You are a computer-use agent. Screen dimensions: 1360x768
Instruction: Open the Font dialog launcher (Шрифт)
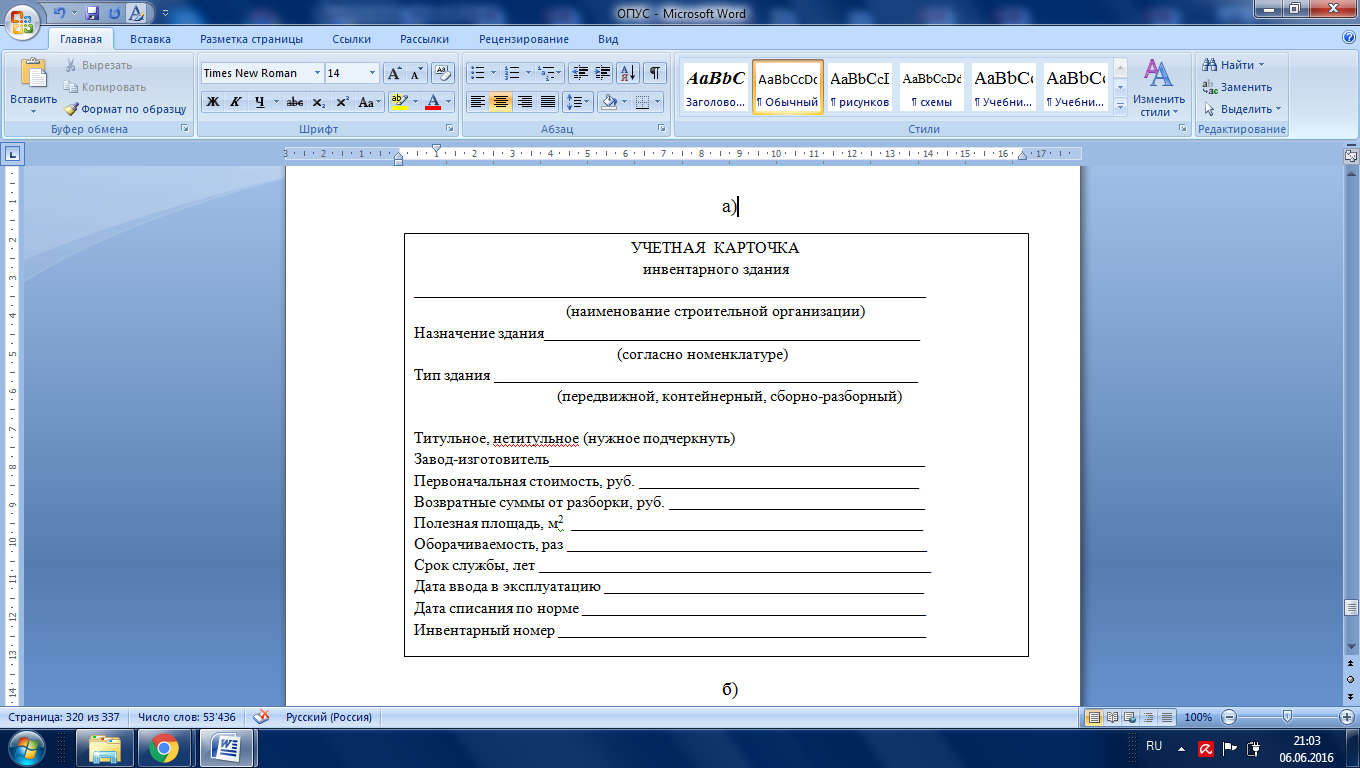[449, 129]
